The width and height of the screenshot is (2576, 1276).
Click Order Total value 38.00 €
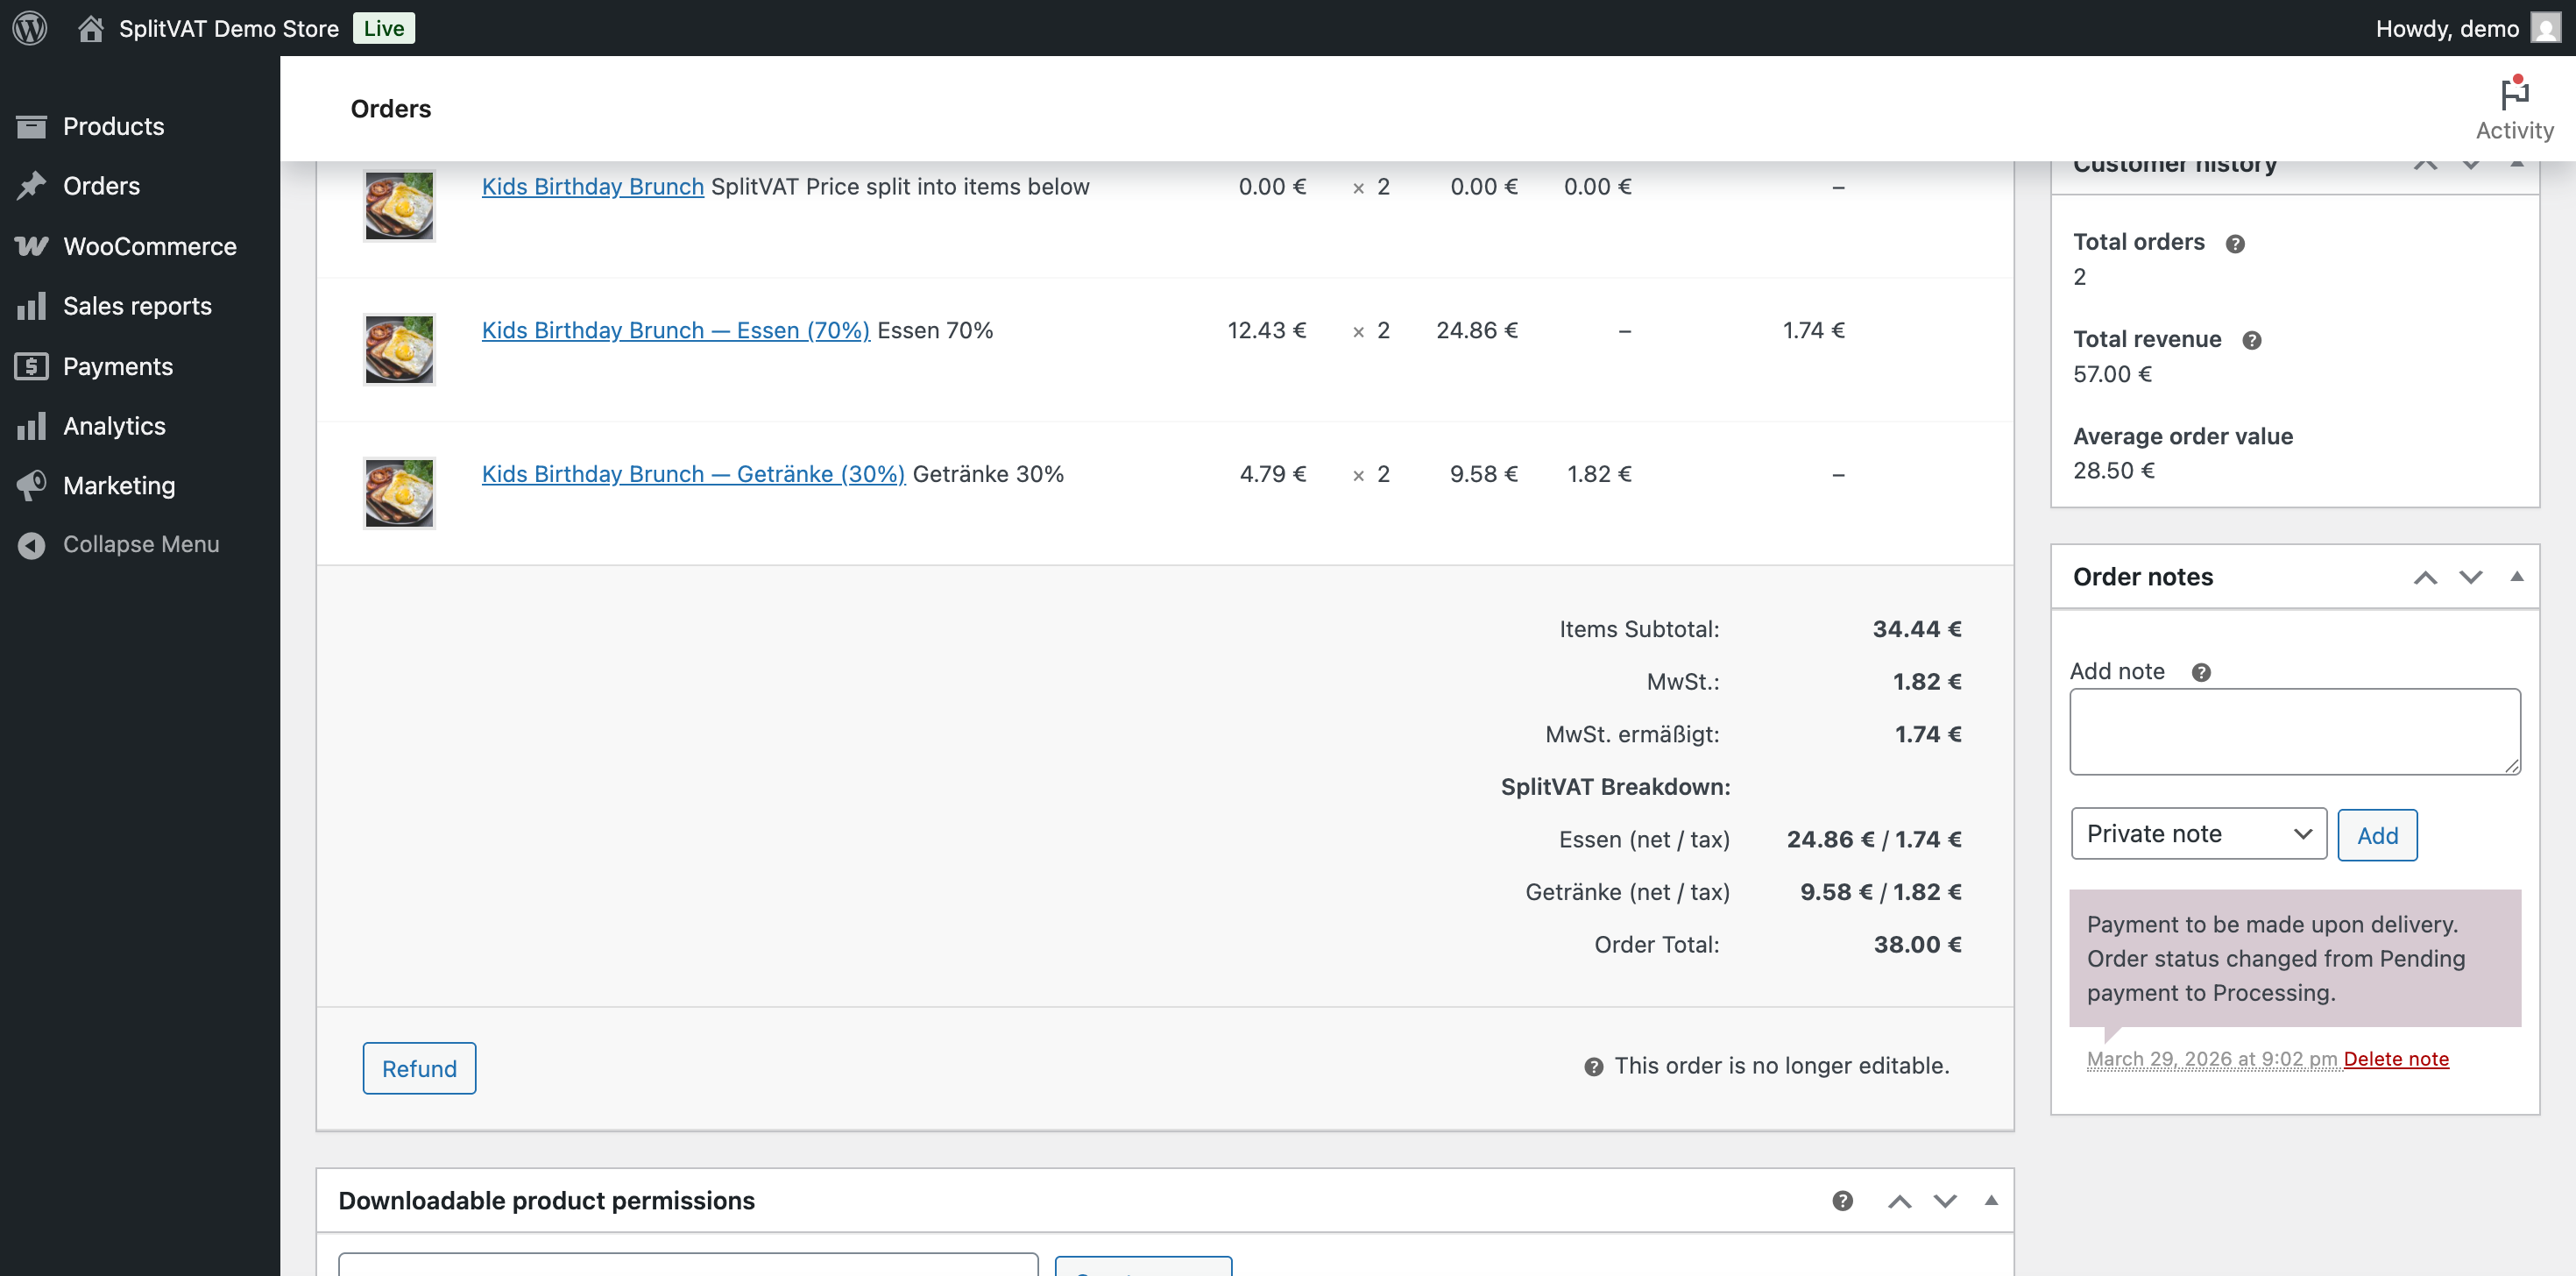pyautogui.click(x=1917, y=944)
